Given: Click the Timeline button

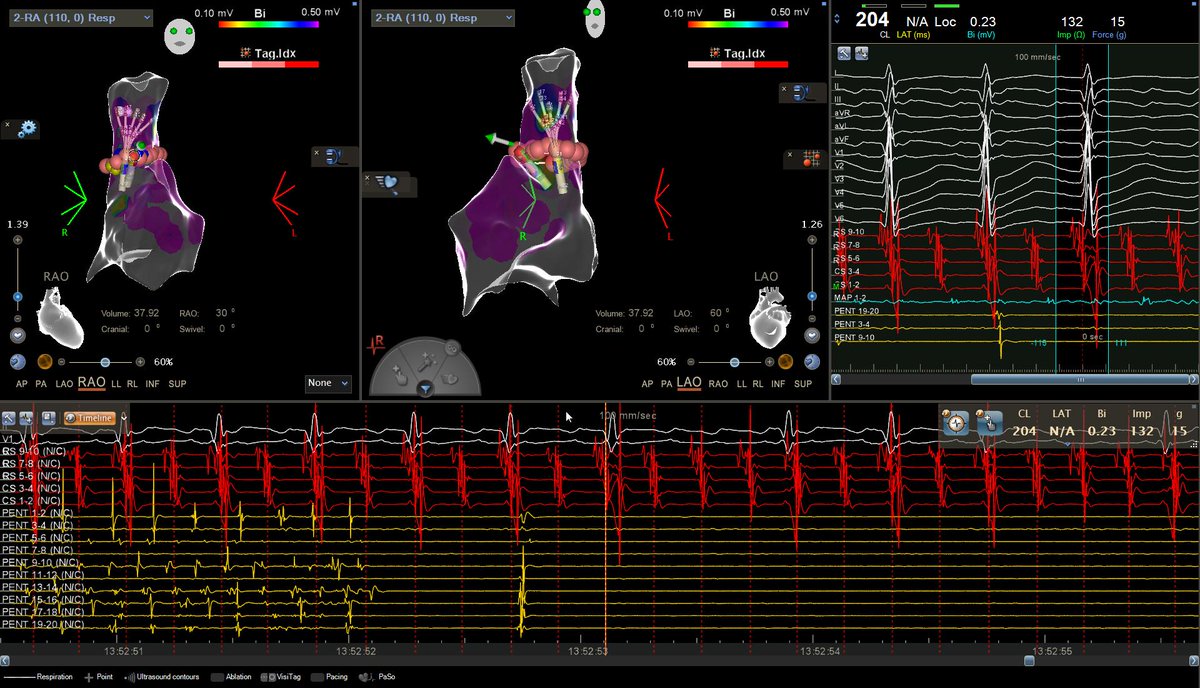Looking at the screenshot, I should pyautogui.click(x=90, y=418).
